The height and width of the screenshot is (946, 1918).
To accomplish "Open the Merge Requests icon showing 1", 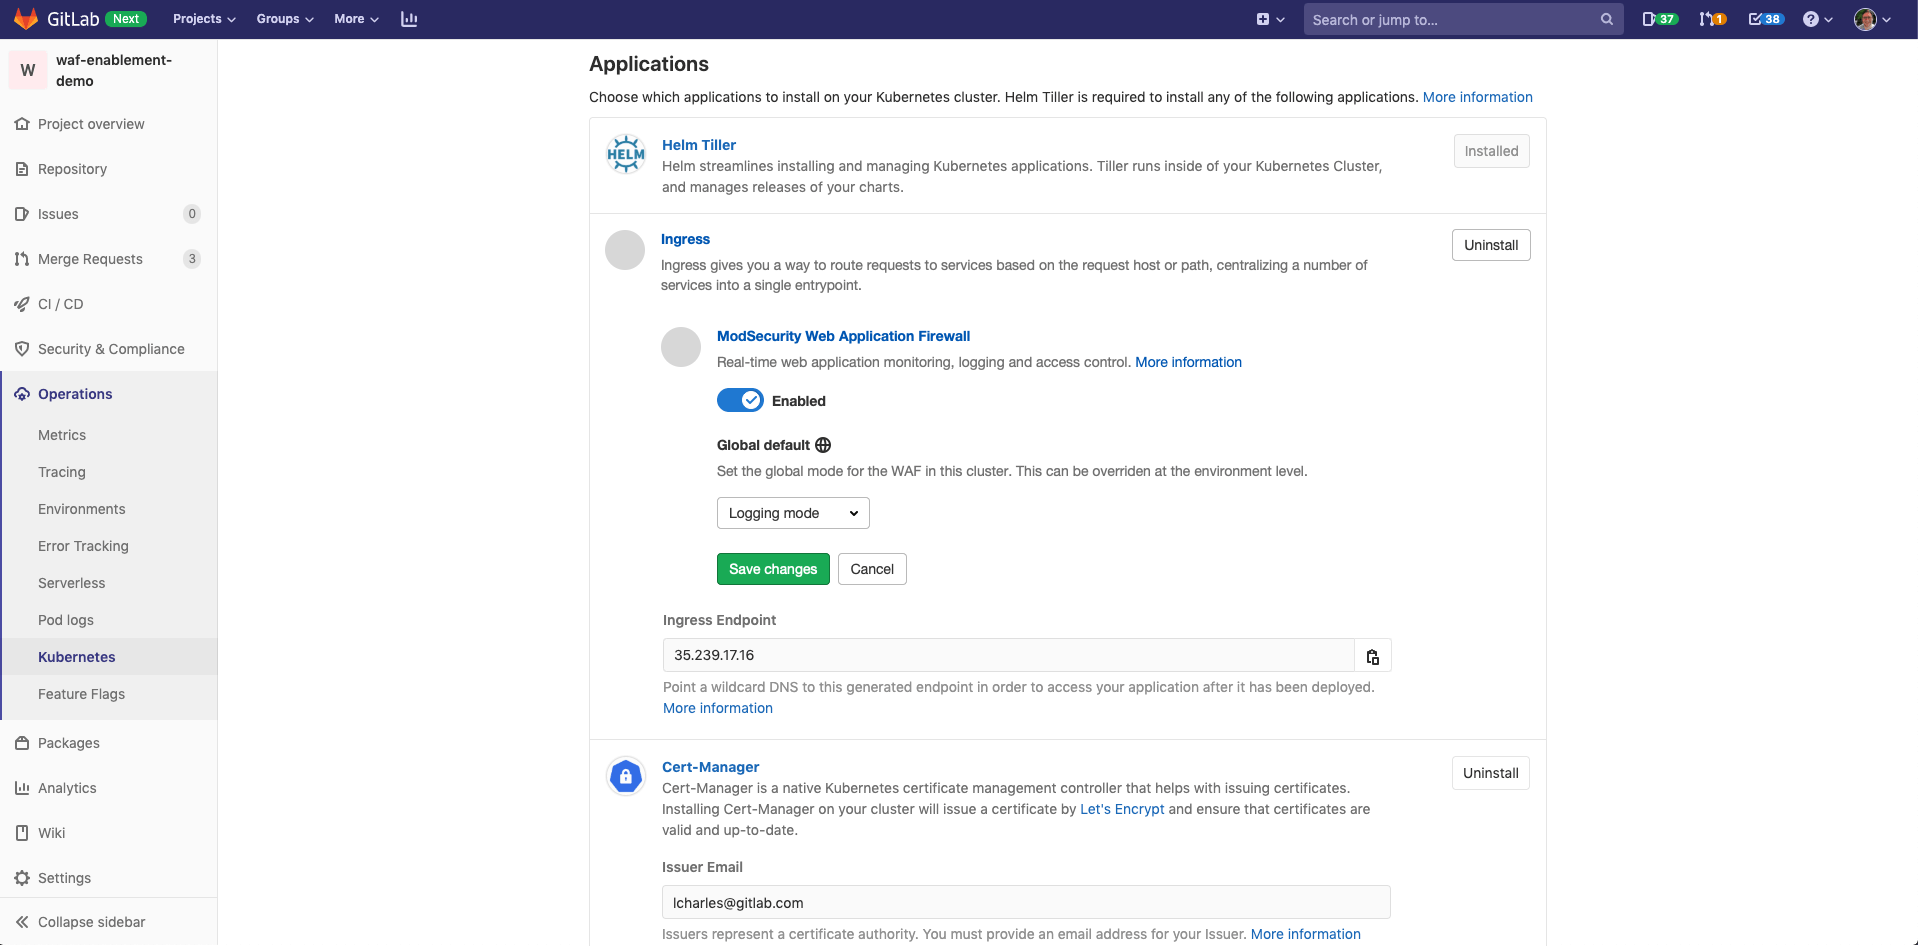I will [1712, 18].
